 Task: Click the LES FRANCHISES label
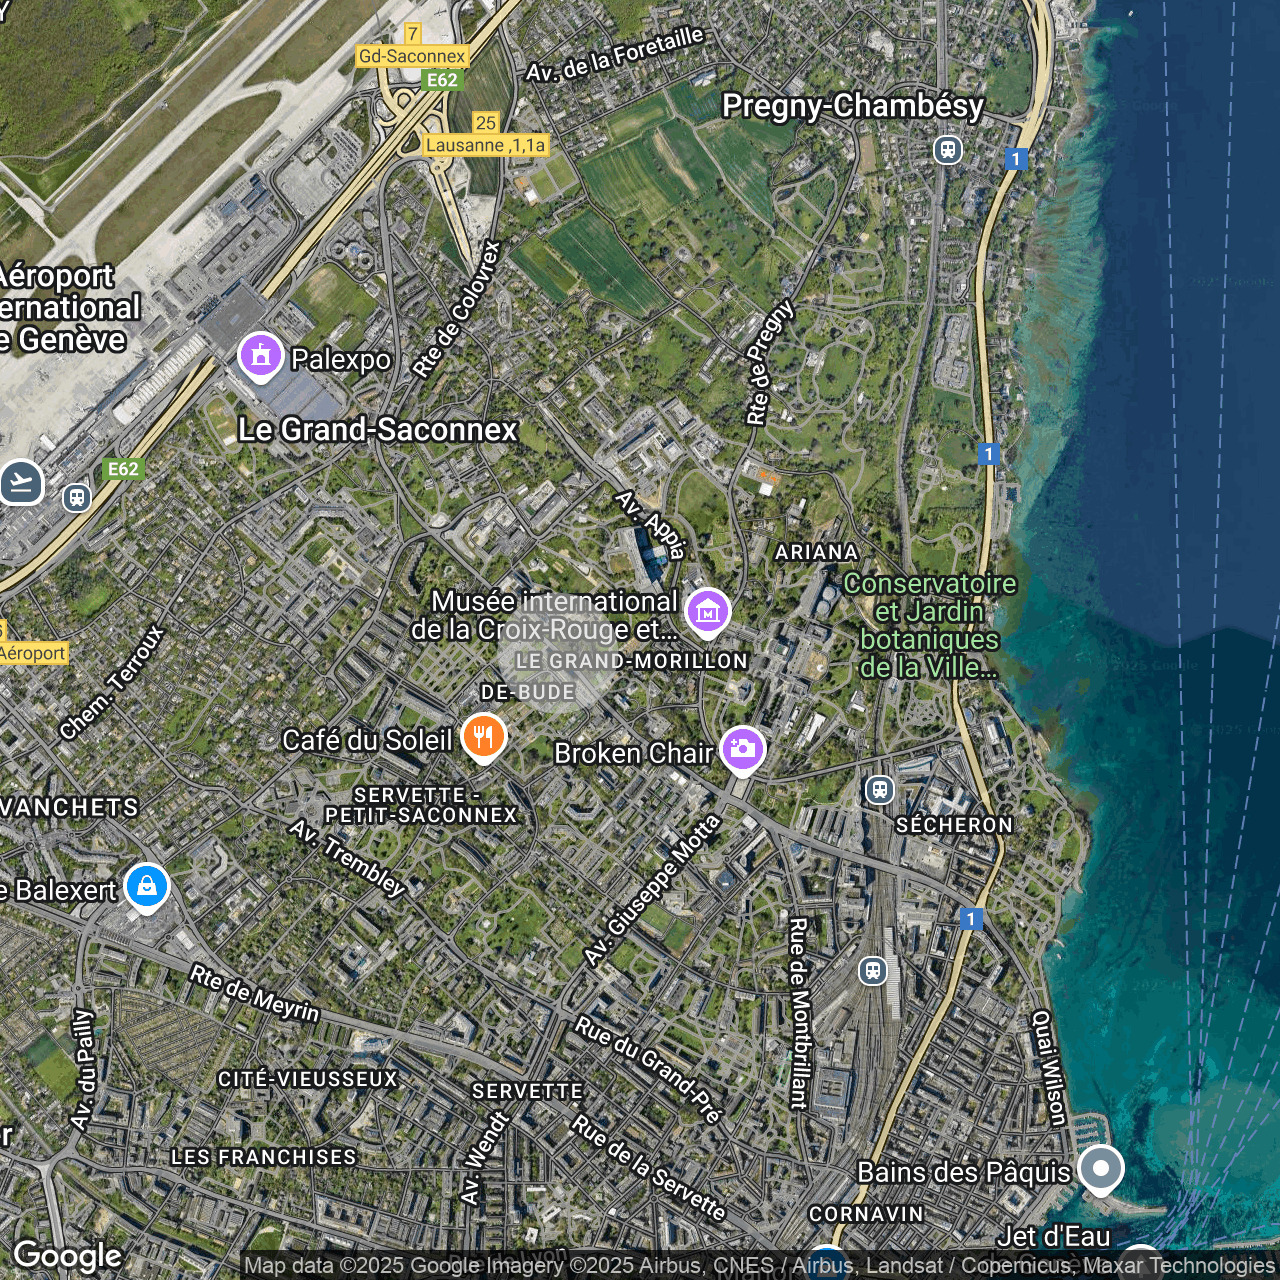point(263,1157)
